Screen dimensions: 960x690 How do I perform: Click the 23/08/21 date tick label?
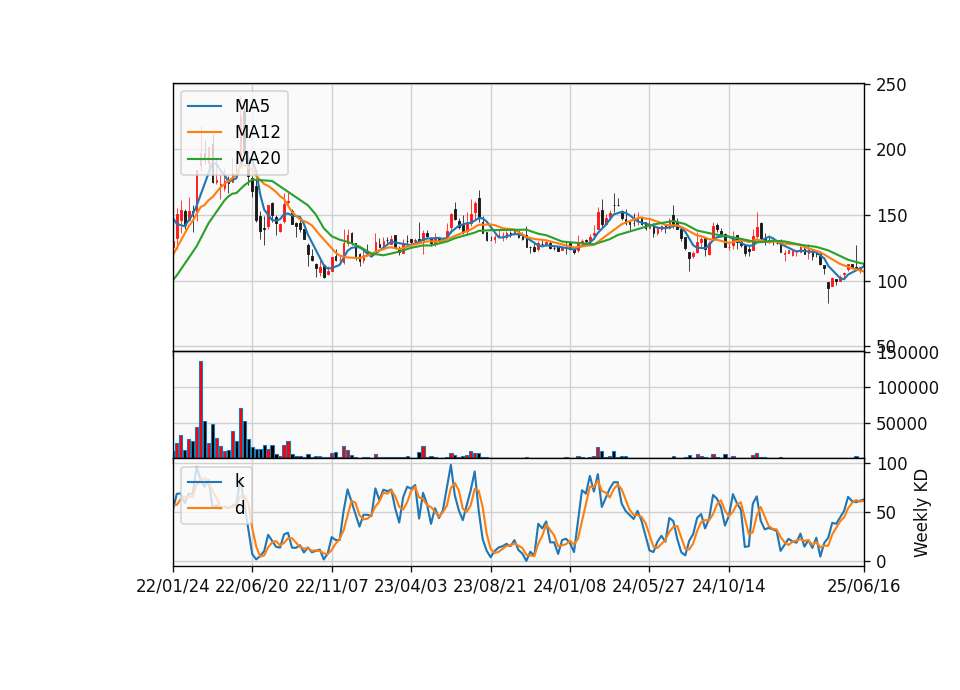489,586
